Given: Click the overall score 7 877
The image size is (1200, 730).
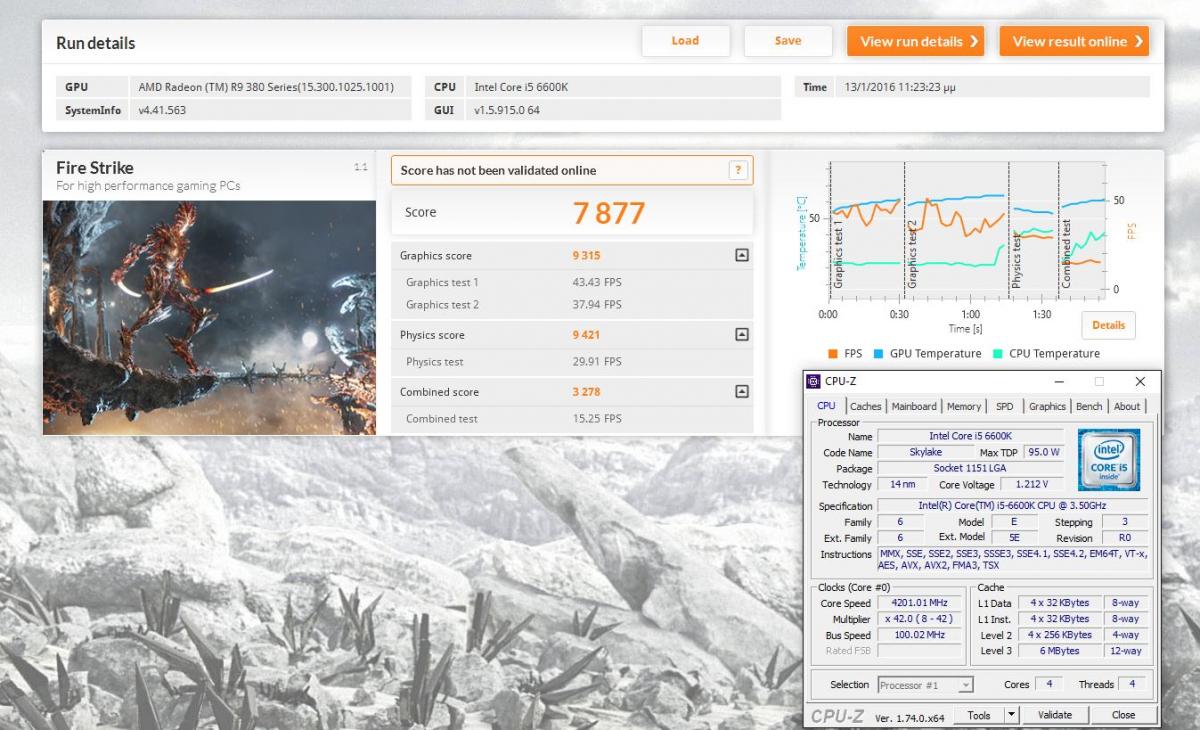Looking at the screenshot, I should [608, 213].
